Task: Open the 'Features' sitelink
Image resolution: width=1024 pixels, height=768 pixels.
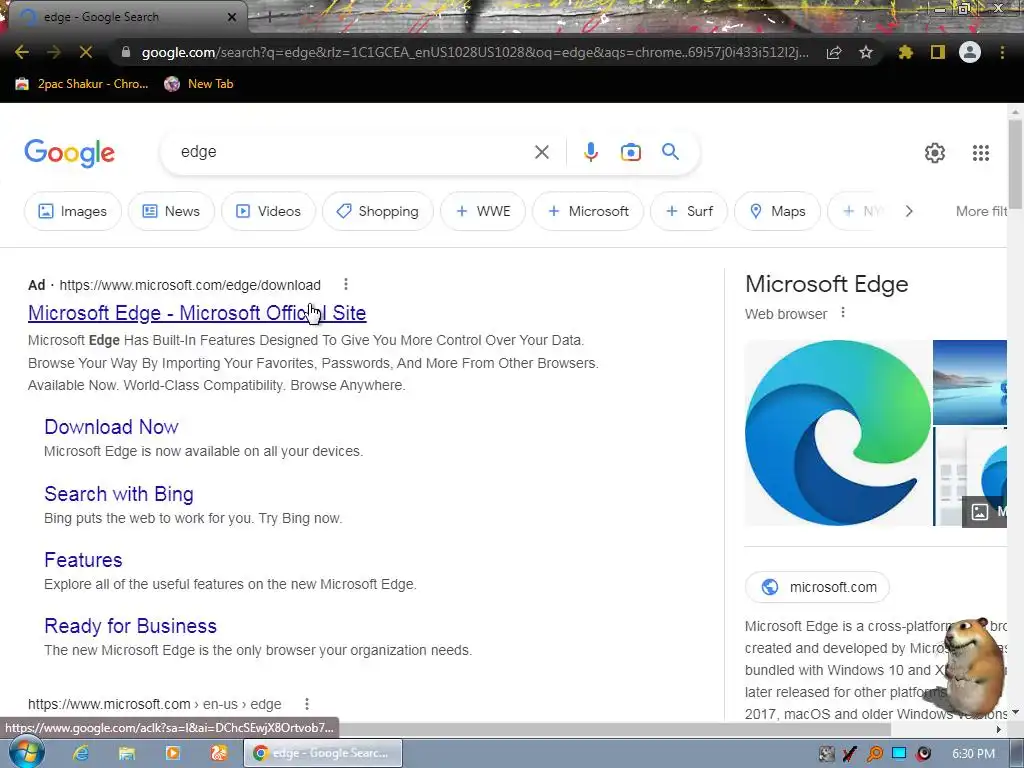Action: (83, 560)
